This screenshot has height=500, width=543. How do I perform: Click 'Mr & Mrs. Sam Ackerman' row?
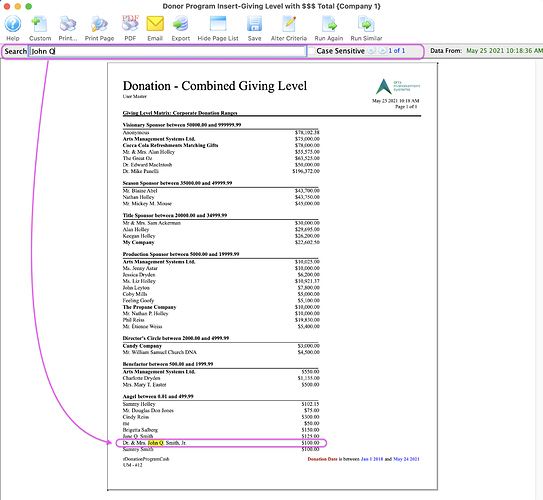[221, 223]
